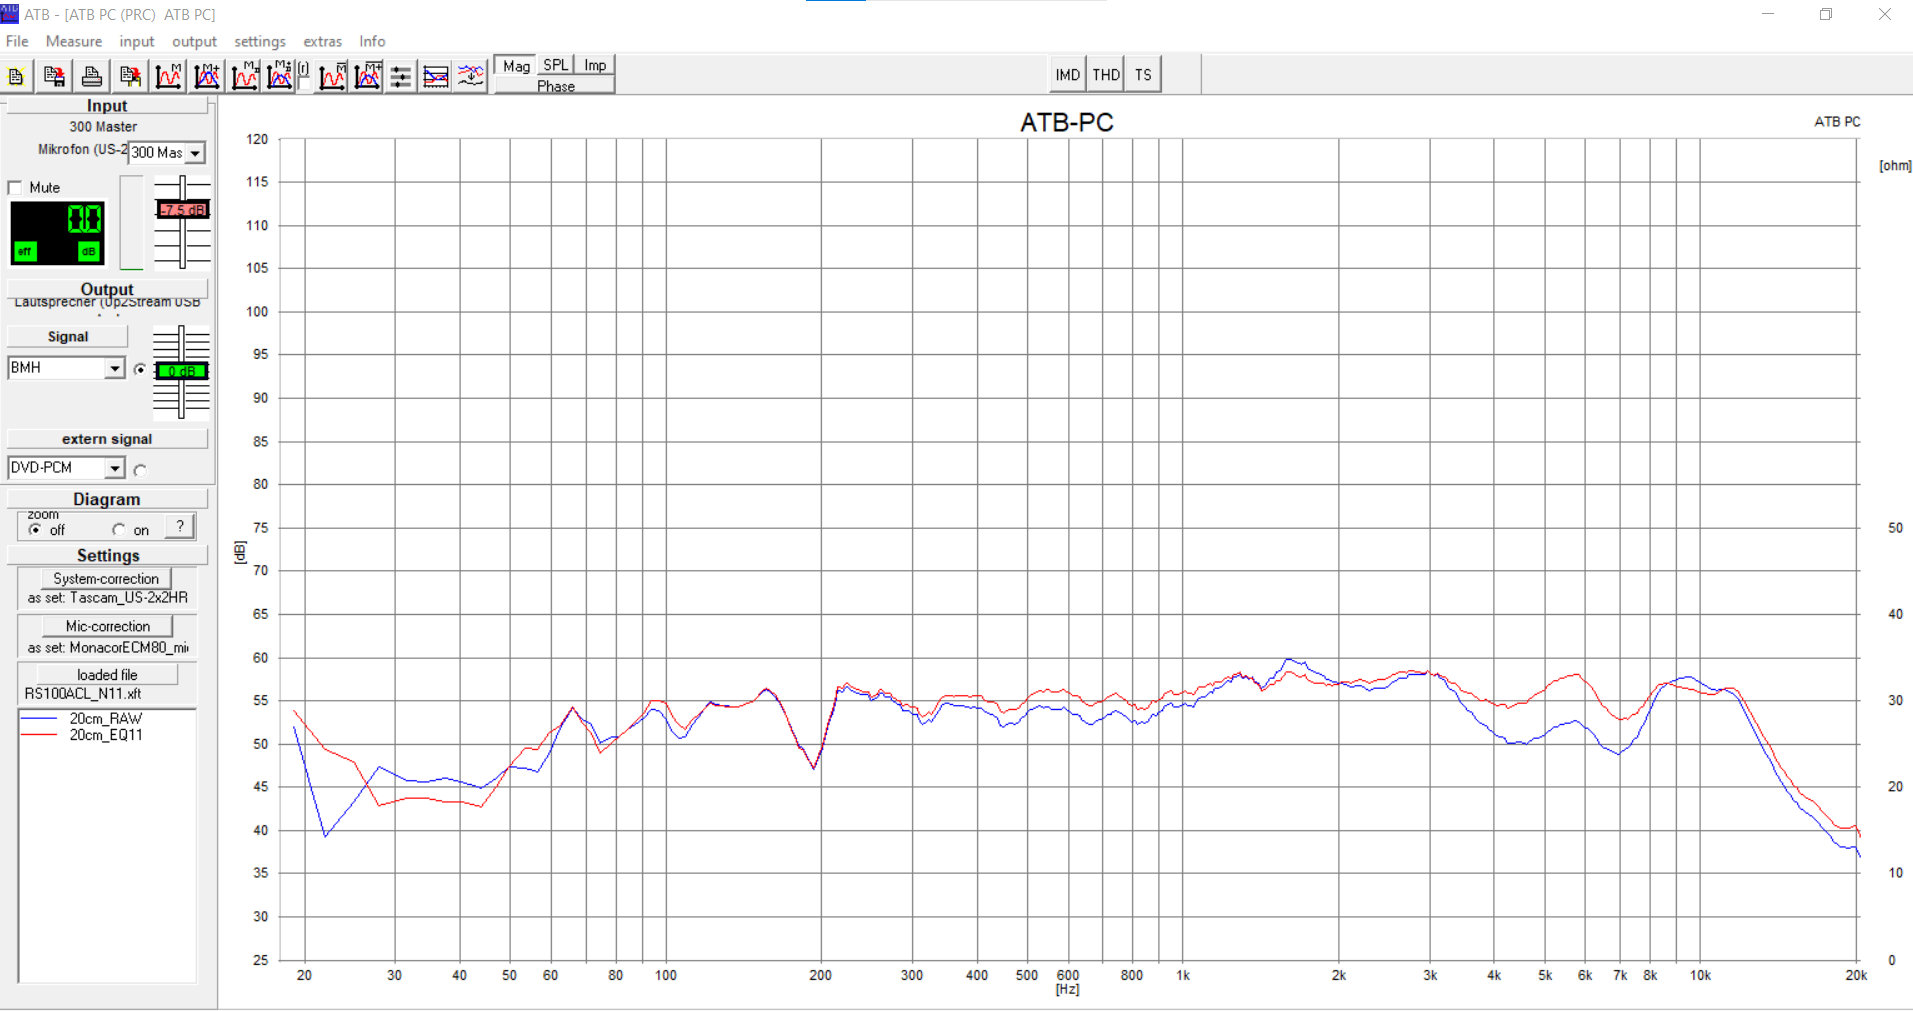
Task: Start a single measurement with M icon
Action: [169, 76]
